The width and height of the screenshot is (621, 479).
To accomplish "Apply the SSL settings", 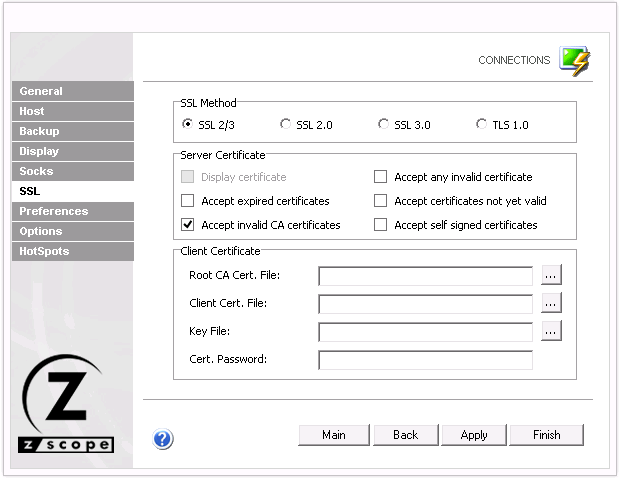I will [474, 435].
